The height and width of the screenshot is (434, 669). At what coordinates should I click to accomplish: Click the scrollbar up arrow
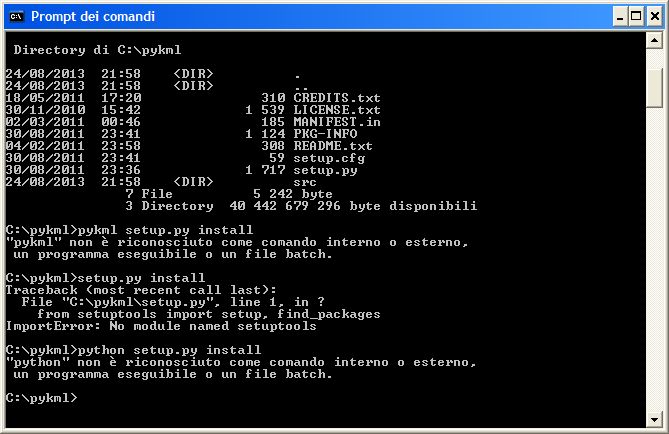(655, 40)
